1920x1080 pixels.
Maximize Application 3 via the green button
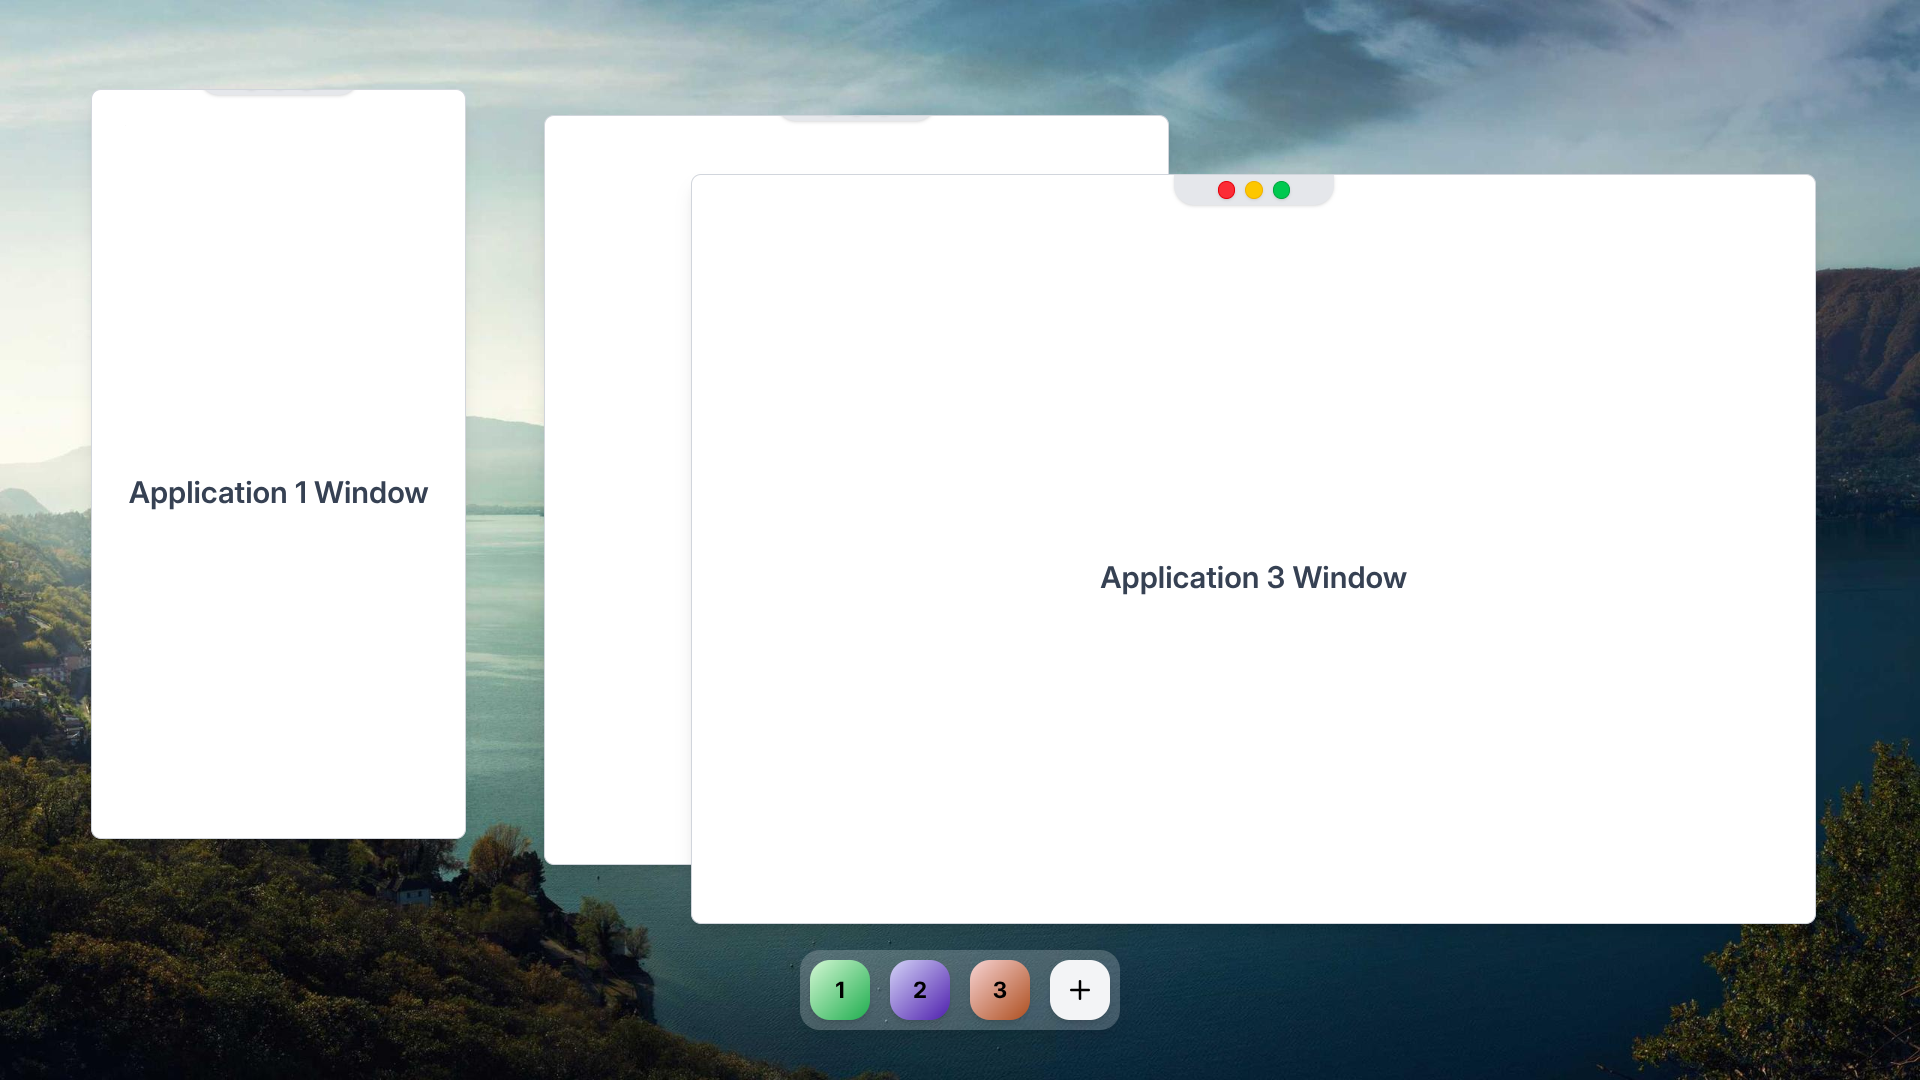[x=1282, y=190]
